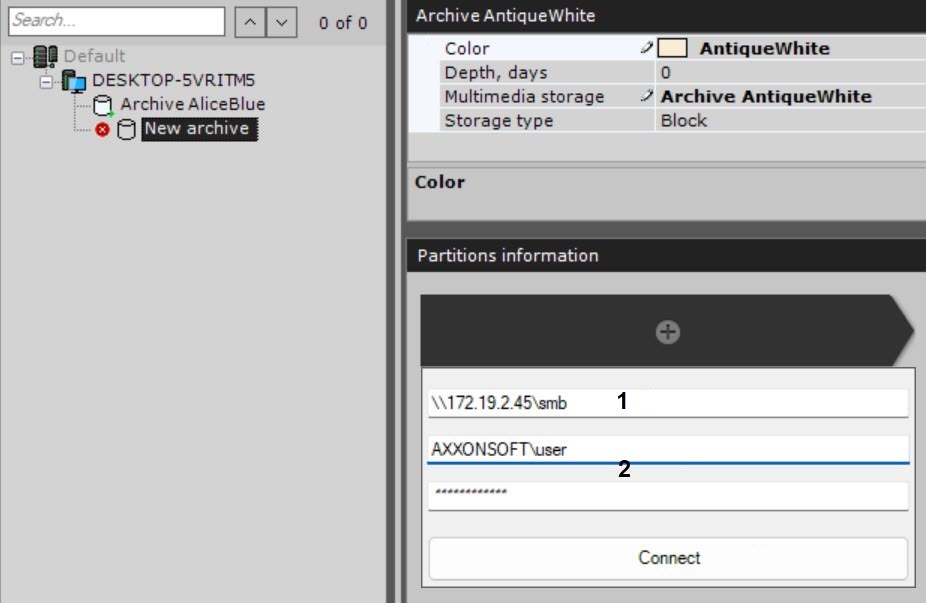This screenshot has width=926, height=603.
Task: Click the 0 of 0 search counter
Action: (343, 23)
